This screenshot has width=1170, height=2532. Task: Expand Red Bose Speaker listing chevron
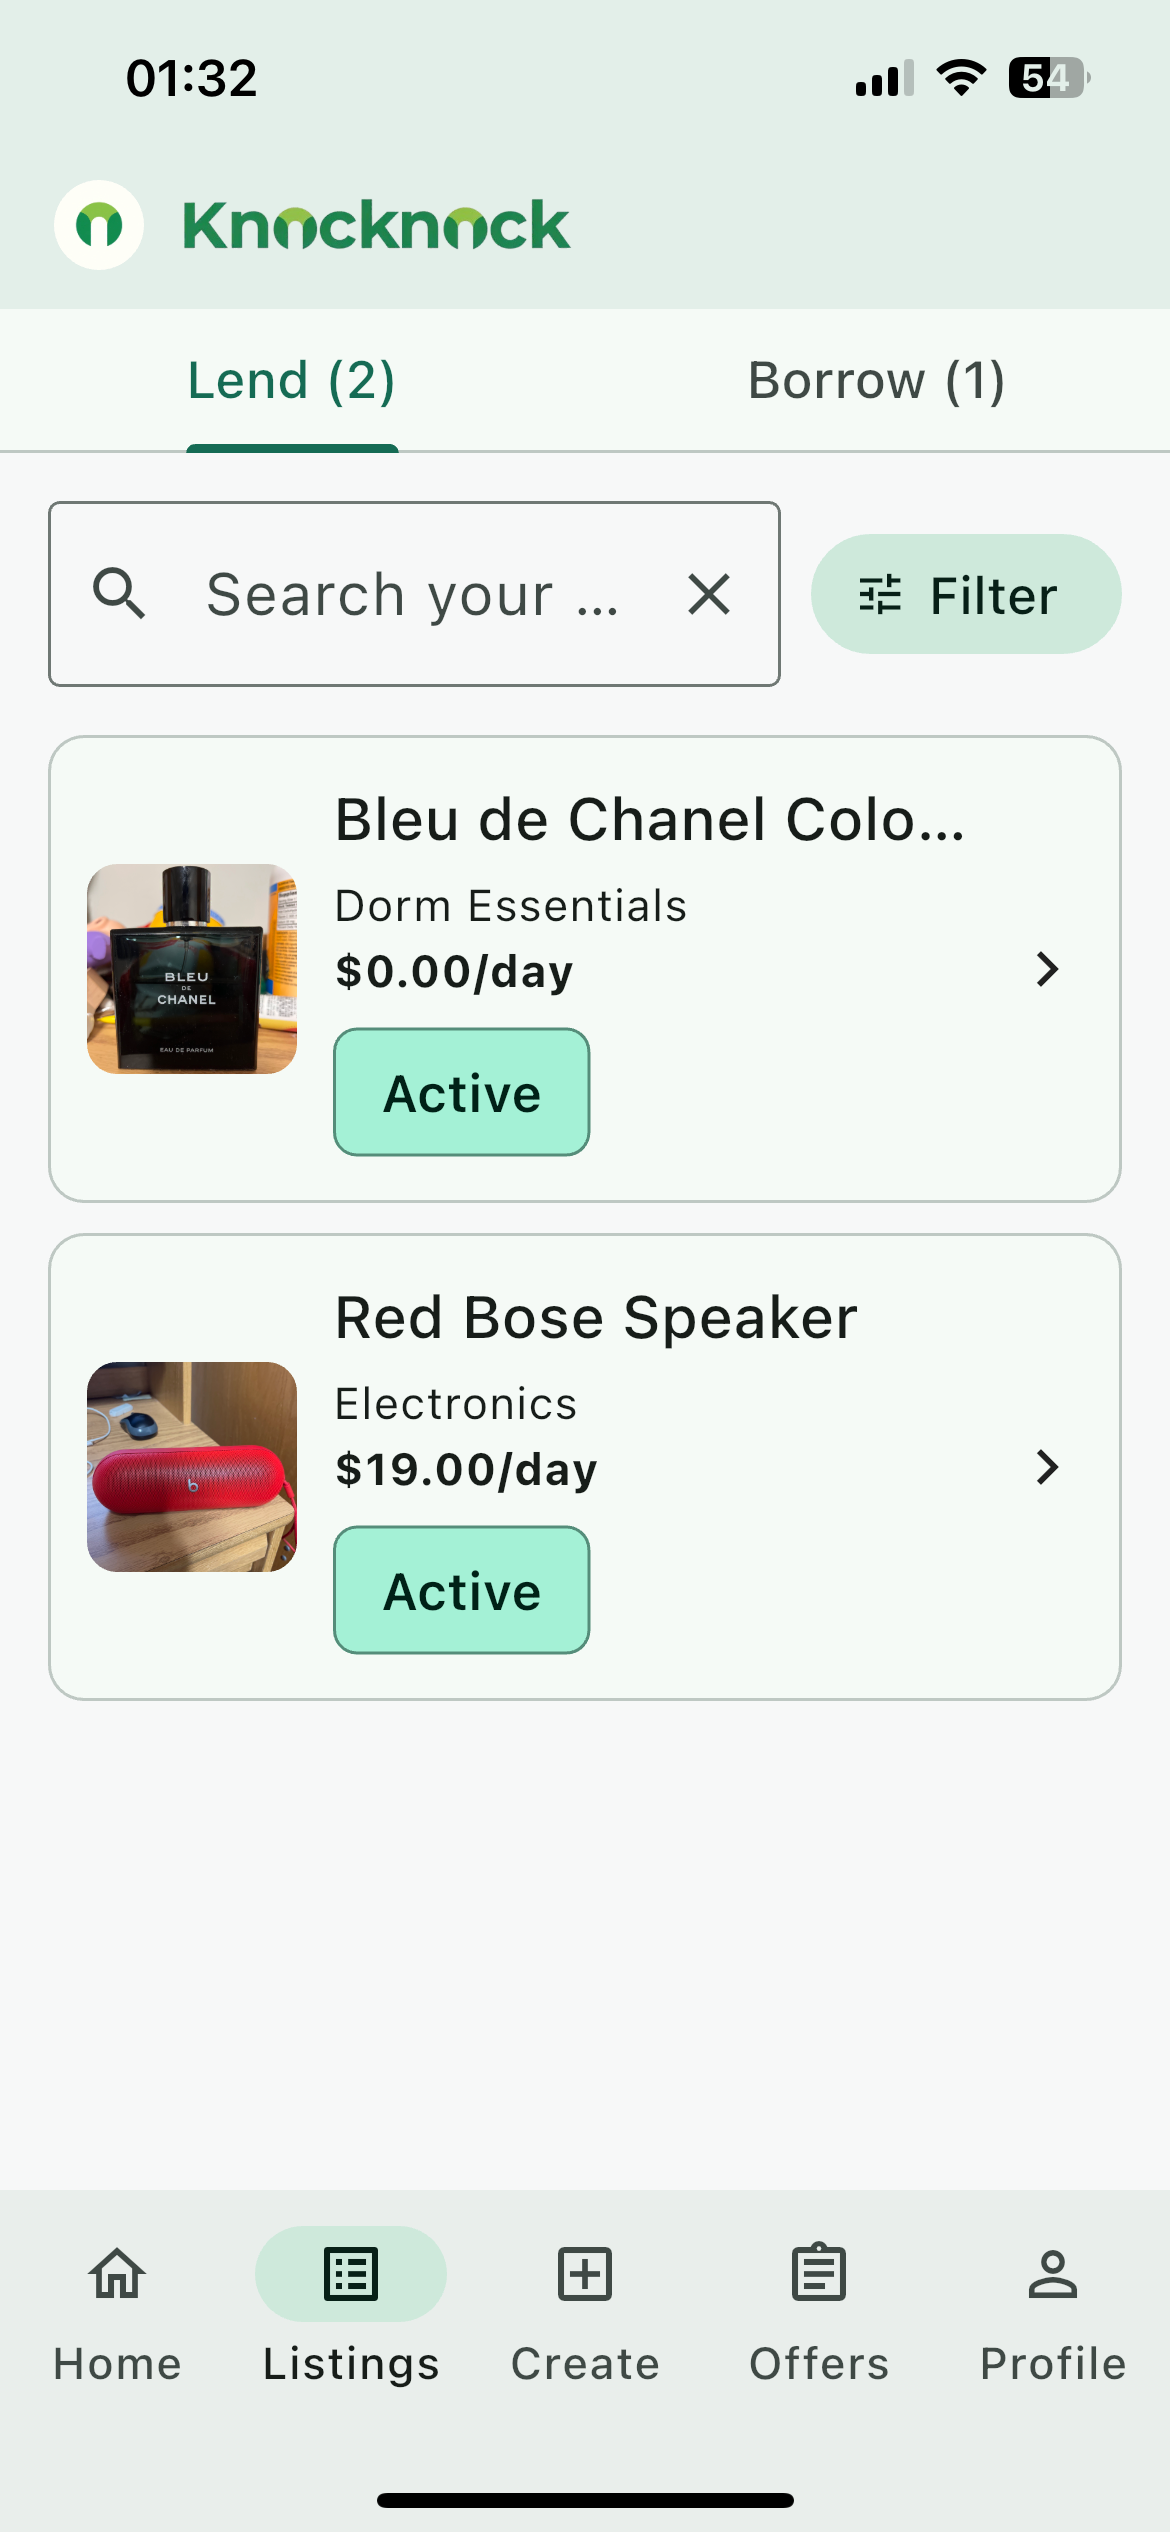(x=1047, y=1467)
